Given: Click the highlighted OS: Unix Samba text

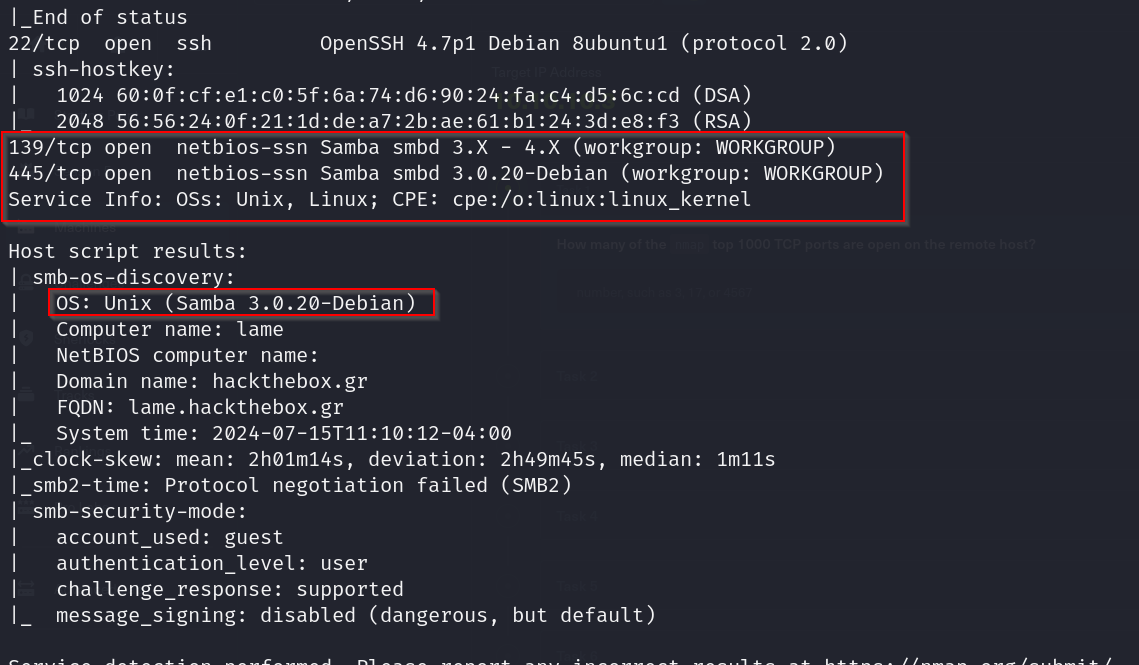Looking at the screenshot, I should coord(236,304).
